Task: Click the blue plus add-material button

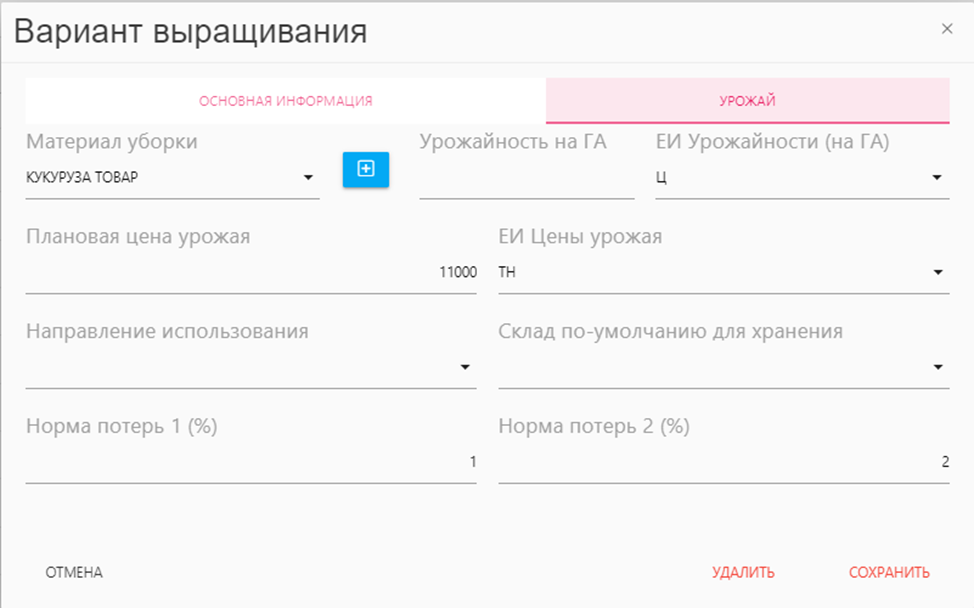Action: tap(366, 169)
